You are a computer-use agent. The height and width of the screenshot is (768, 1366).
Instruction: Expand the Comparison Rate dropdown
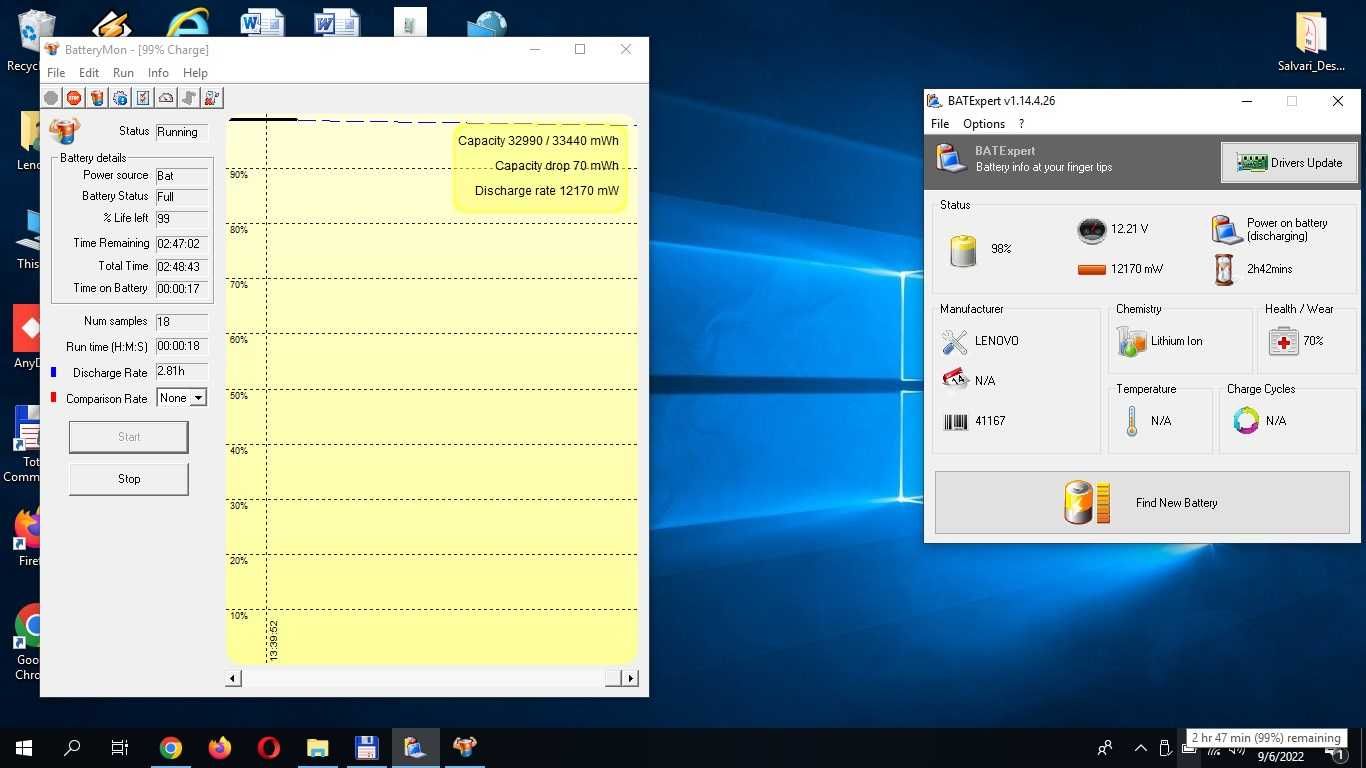pyautogui.click(x=198, y=398)
